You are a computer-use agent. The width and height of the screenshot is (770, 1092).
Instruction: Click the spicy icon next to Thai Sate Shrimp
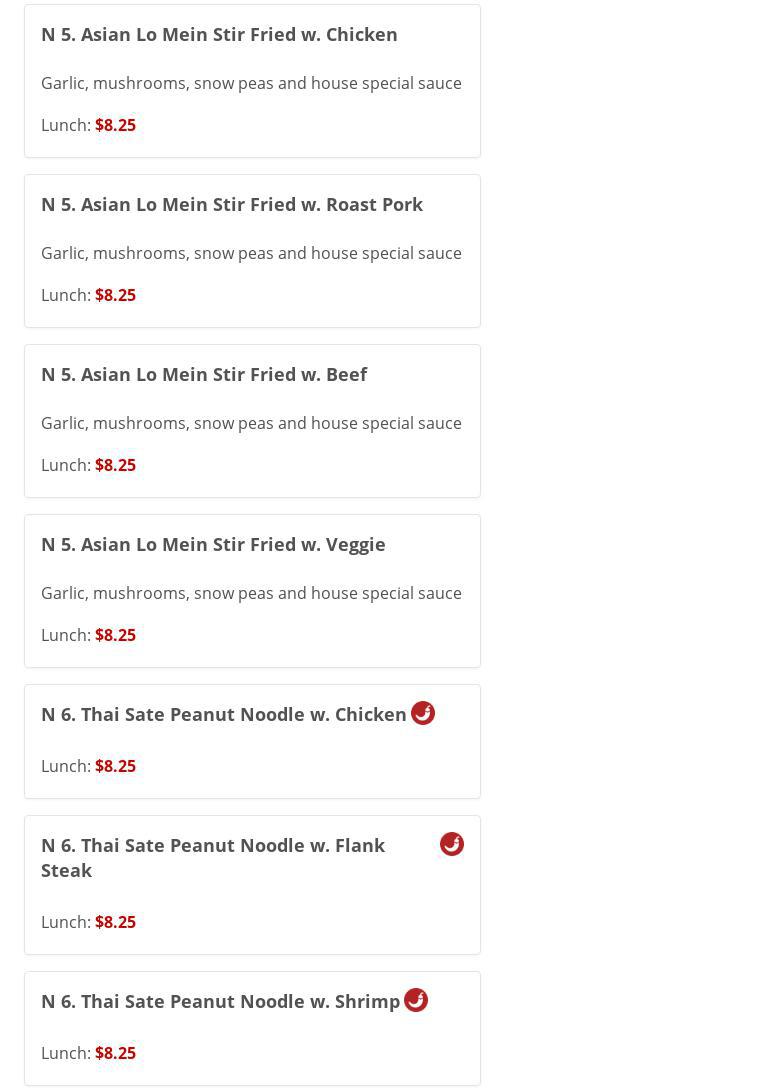[416, 1000]
